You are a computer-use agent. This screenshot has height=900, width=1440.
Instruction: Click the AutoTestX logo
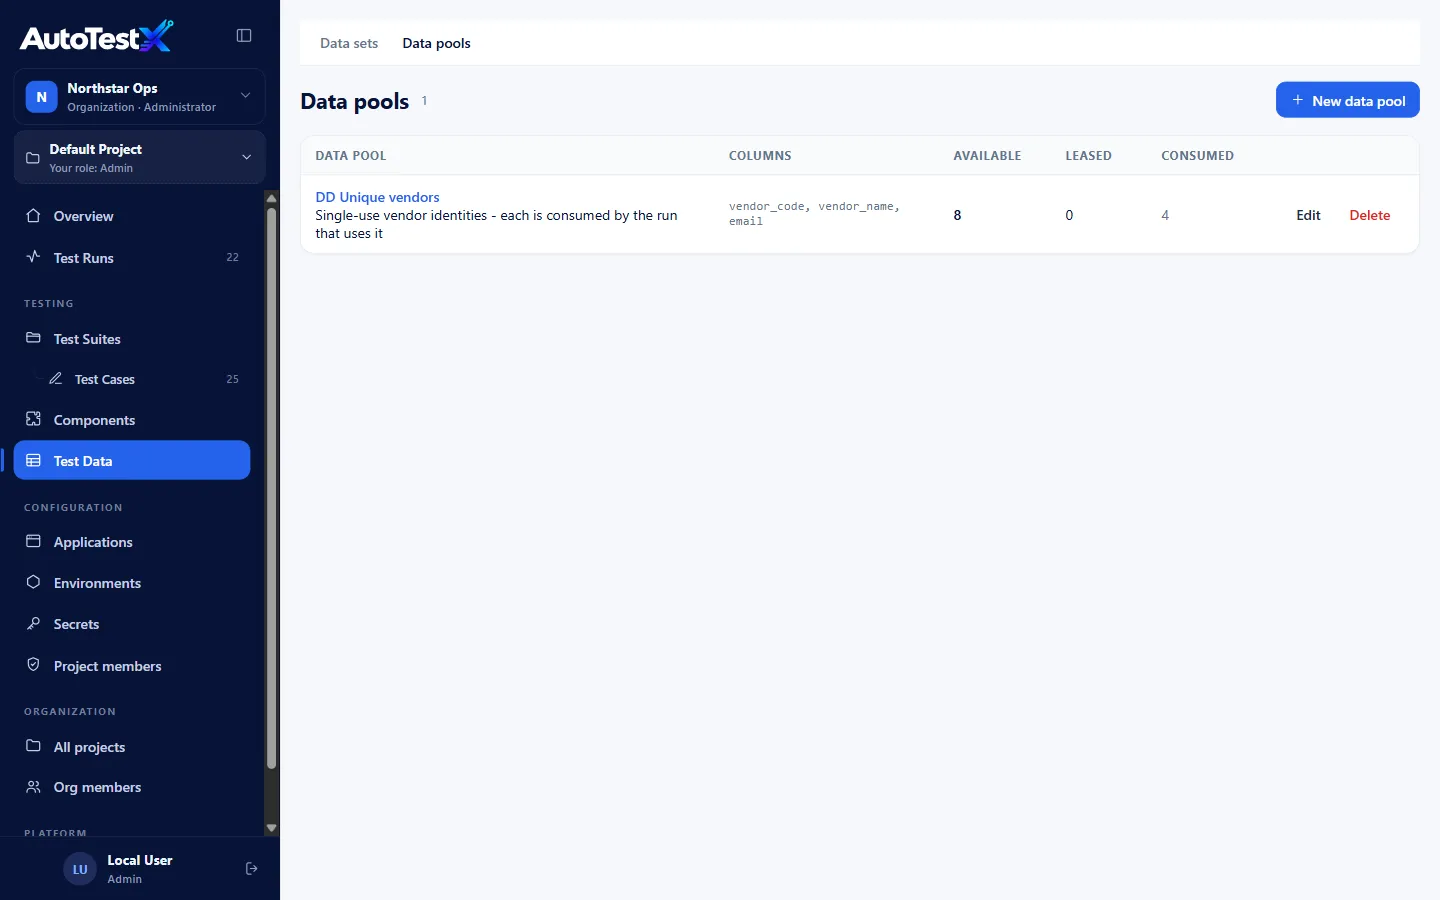[x=96, y=37]
